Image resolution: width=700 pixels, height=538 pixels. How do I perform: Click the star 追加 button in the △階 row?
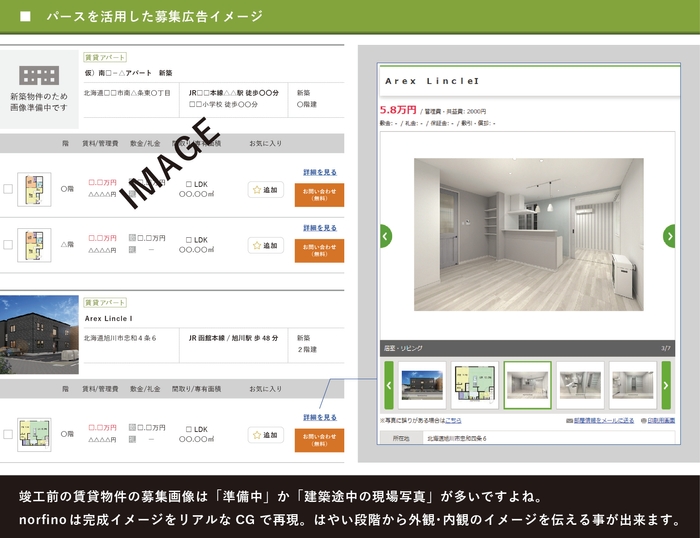click(266, 244)
